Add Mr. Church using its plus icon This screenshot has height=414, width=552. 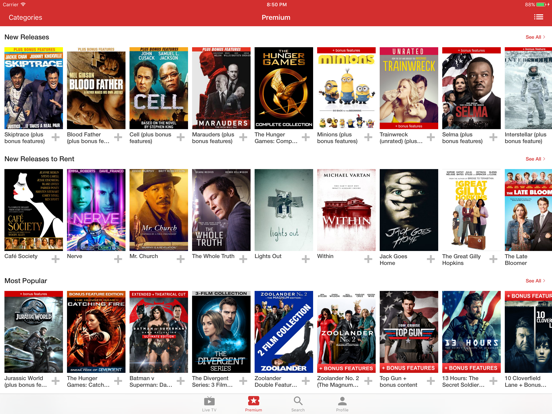click(x=181, y=259)
